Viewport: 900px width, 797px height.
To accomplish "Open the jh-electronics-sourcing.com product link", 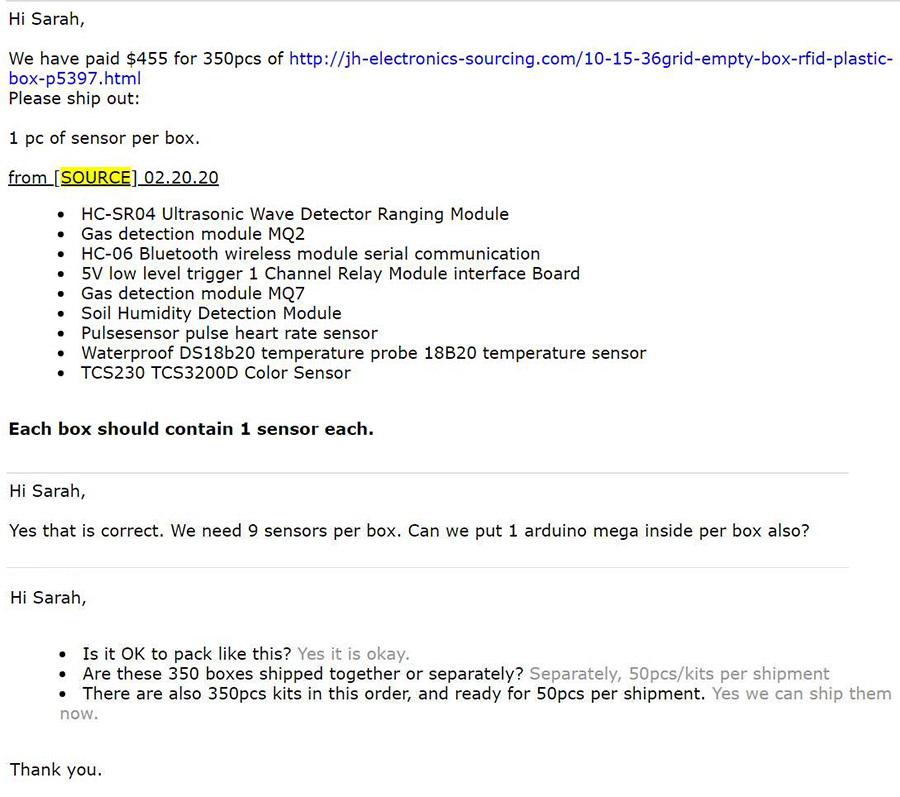I will [590, 59].
